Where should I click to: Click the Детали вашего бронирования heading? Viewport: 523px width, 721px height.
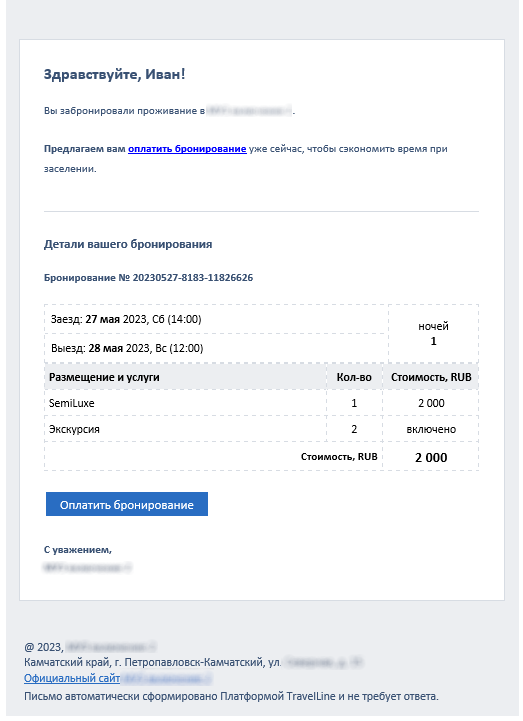pyautogui.click(x=128, y=244)
